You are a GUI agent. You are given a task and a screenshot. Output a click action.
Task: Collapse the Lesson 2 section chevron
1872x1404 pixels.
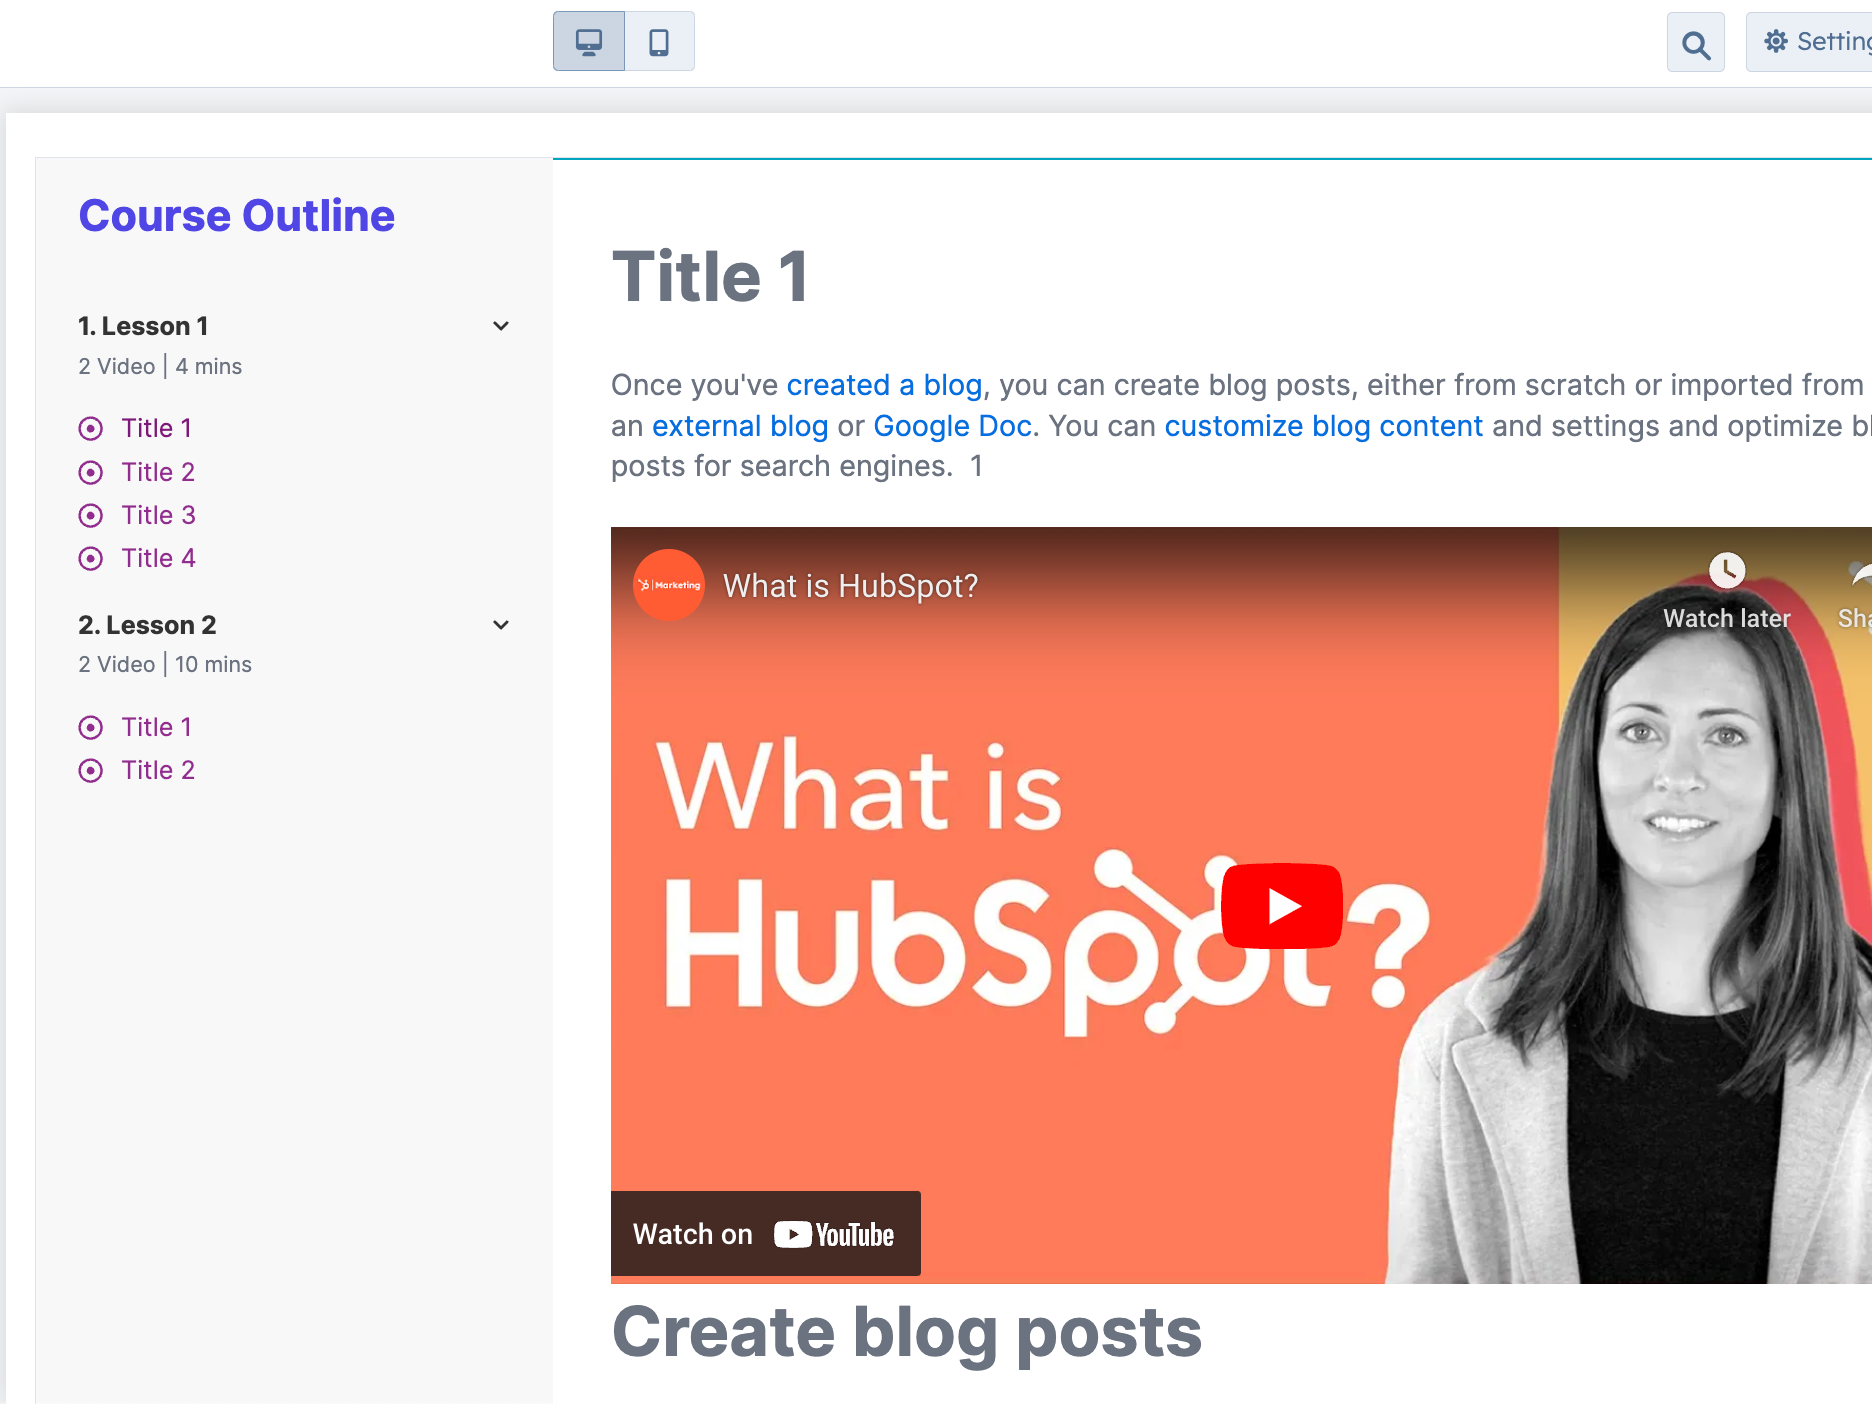(x=501, y=625)
